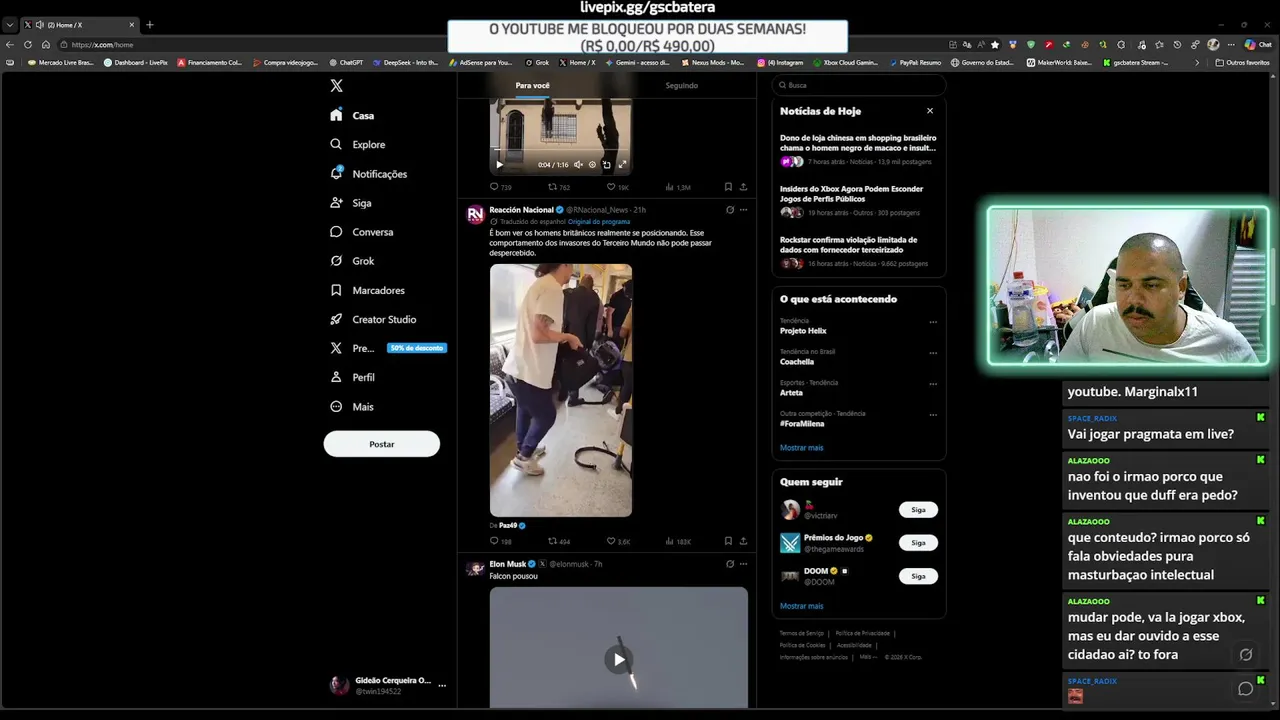Screen dimensions: 1280x720
Task: Open the Reacción Nacional post video
Action: pyautogui.click(x=561, y=390)
